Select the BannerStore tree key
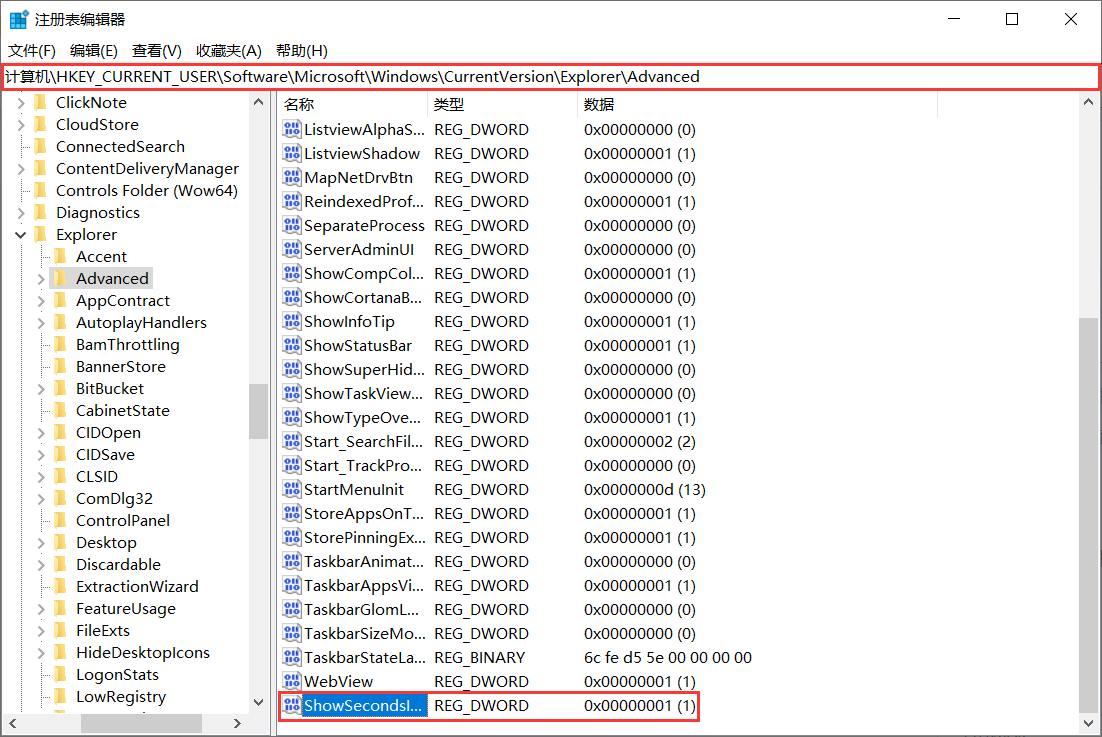This screenshot has width=1102, height=737. pos(120,367)
